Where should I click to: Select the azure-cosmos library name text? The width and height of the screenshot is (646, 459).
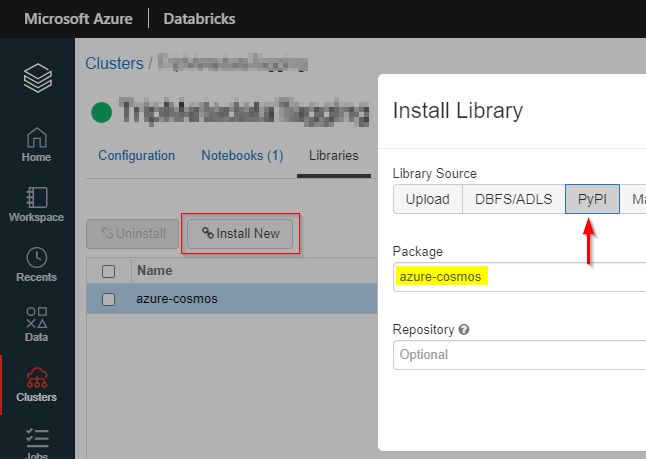177,299
